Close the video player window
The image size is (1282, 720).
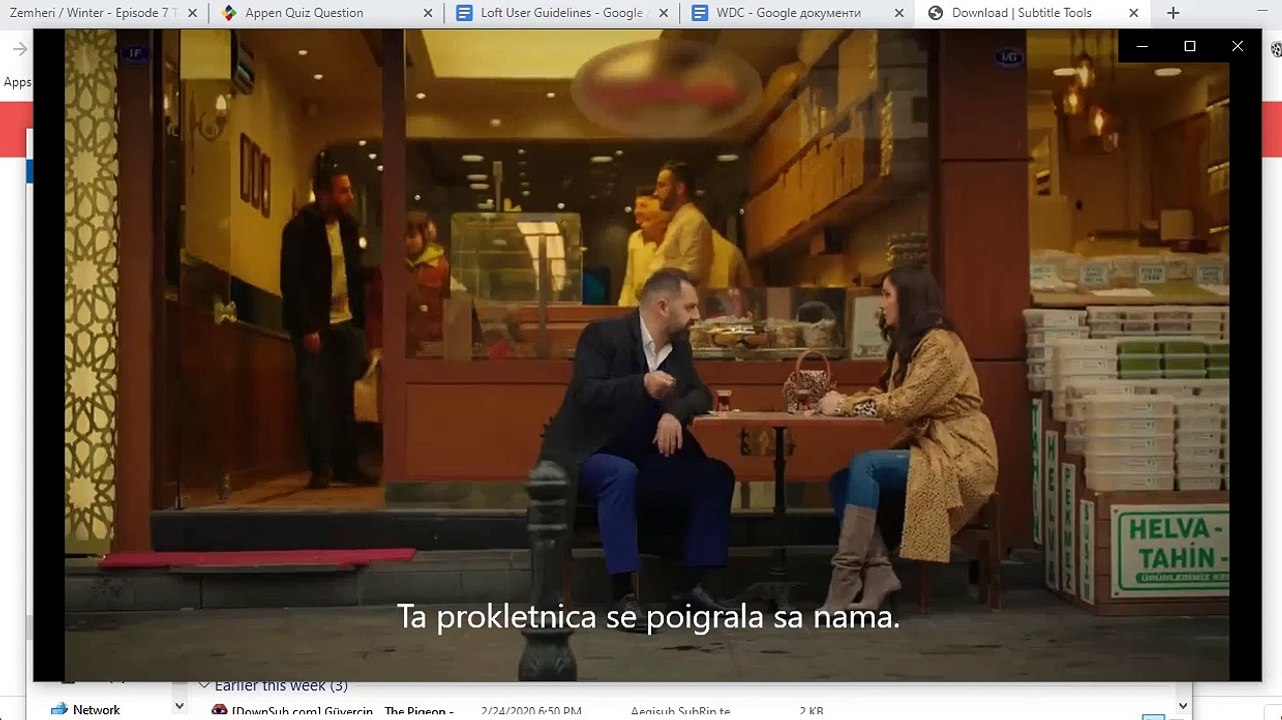point(1237,46)
